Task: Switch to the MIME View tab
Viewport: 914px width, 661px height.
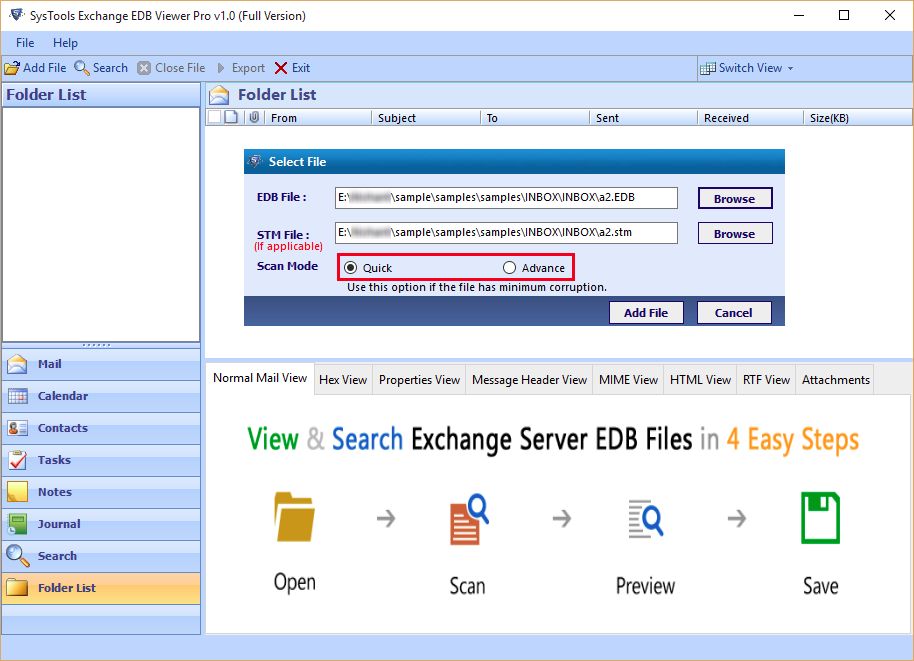Action: [x=628, y=380]
